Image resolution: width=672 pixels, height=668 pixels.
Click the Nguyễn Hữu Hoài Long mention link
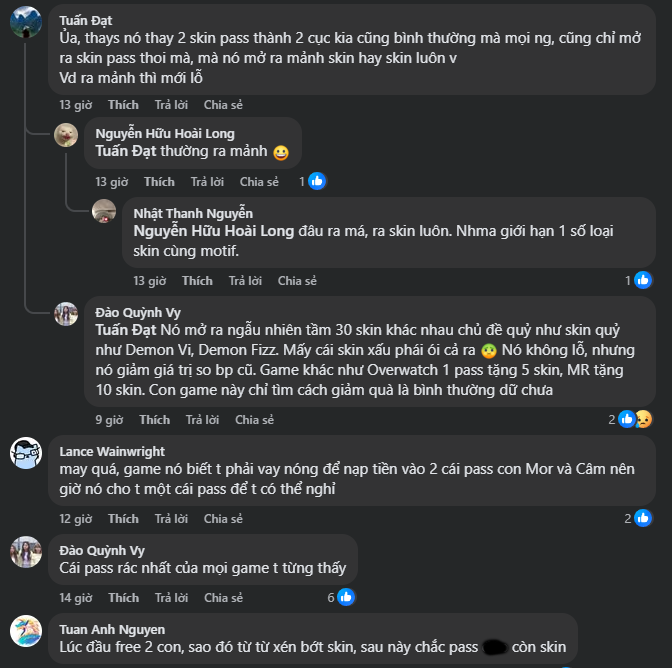(214, 231)
